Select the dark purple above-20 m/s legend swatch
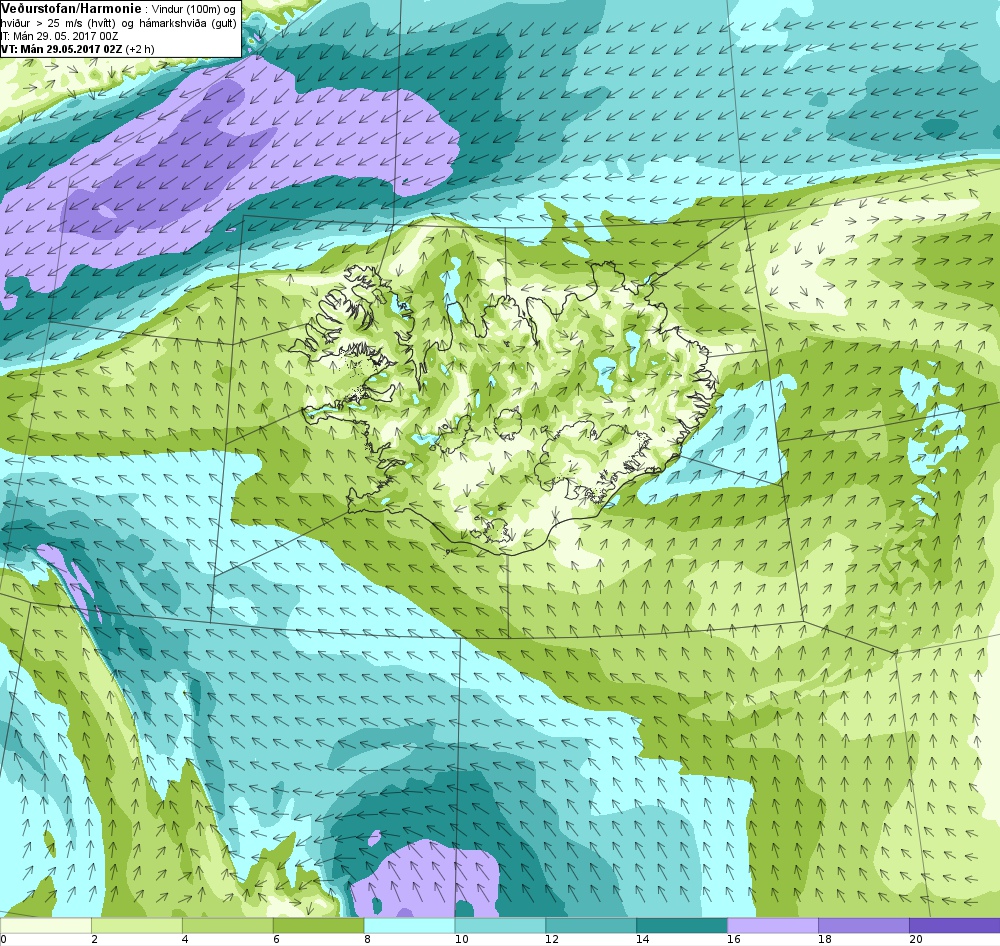Screen dimensions: 1000x946 pyautogui.click(x=954, y=925)
